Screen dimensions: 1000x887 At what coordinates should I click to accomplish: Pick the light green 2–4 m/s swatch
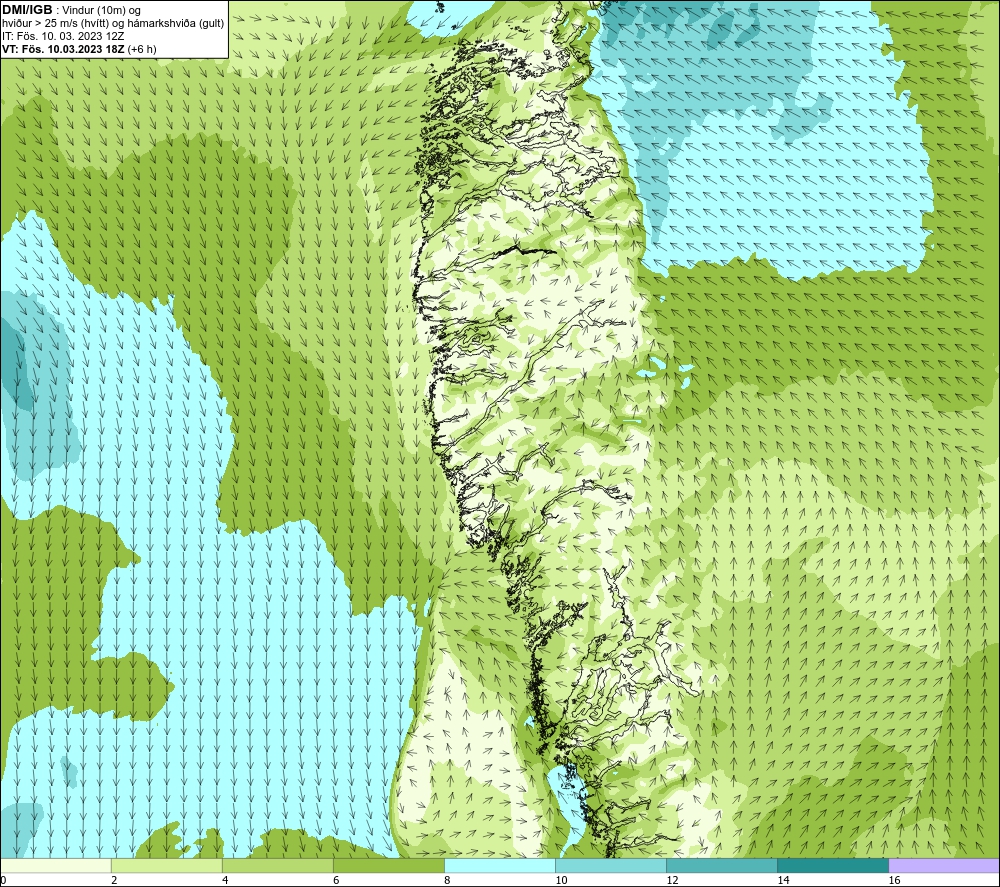166,865
